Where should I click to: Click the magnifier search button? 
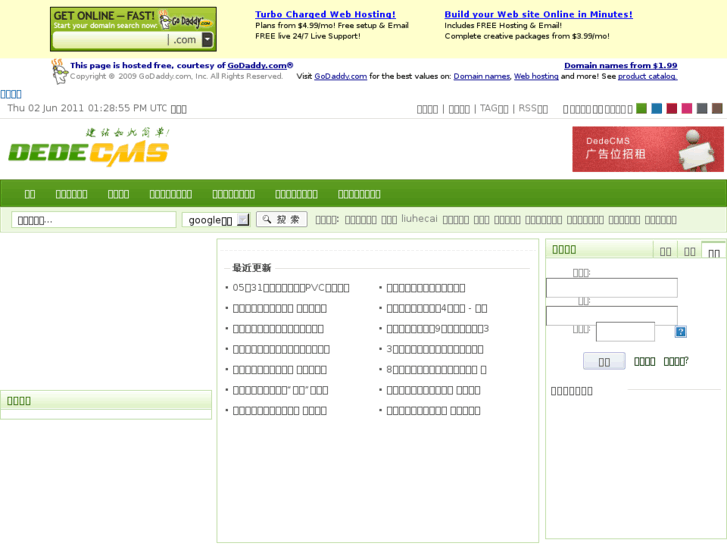pyautogui.click(x=281, y=219)
